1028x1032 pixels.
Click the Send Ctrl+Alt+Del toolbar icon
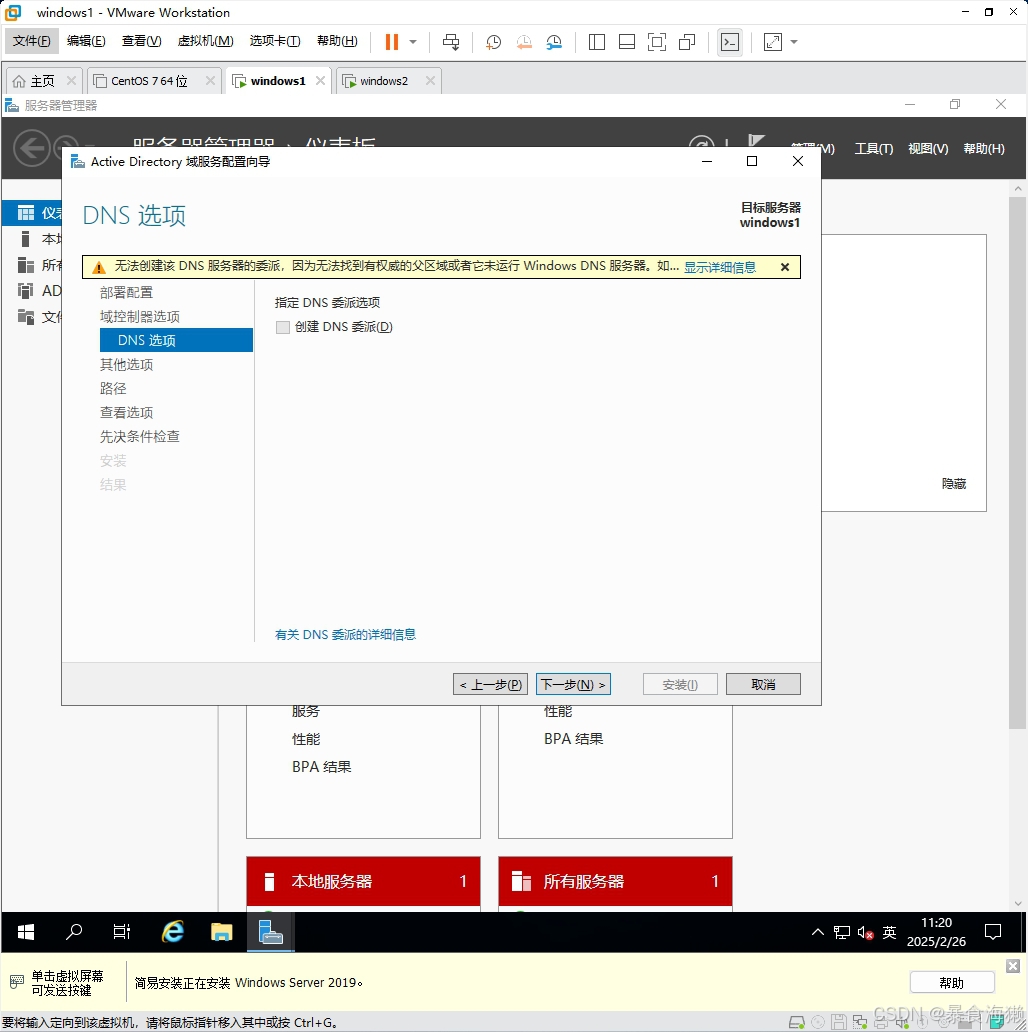click(x=451, y=42)
